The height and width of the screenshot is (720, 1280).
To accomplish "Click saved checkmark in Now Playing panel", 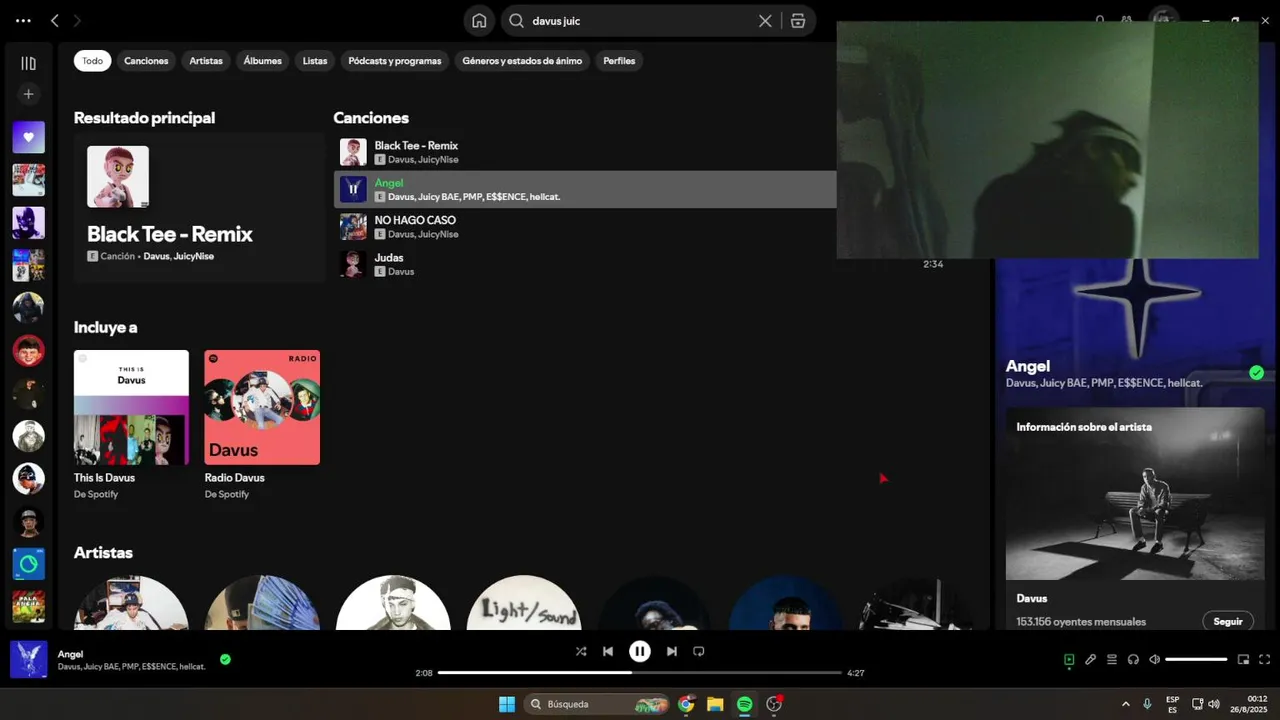I will click(1256, 373).
